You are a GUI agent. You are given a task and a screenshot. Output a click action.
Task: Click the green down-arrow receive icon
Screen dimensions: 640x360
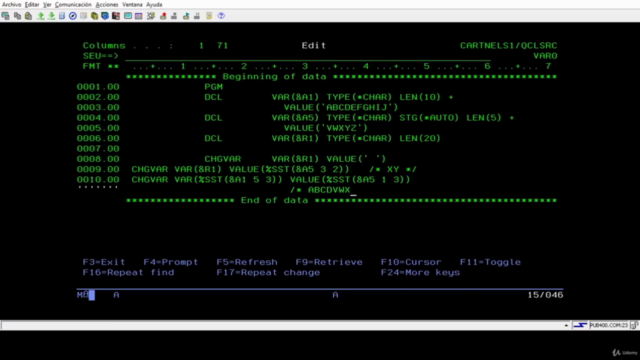click(x=51, y=16)
